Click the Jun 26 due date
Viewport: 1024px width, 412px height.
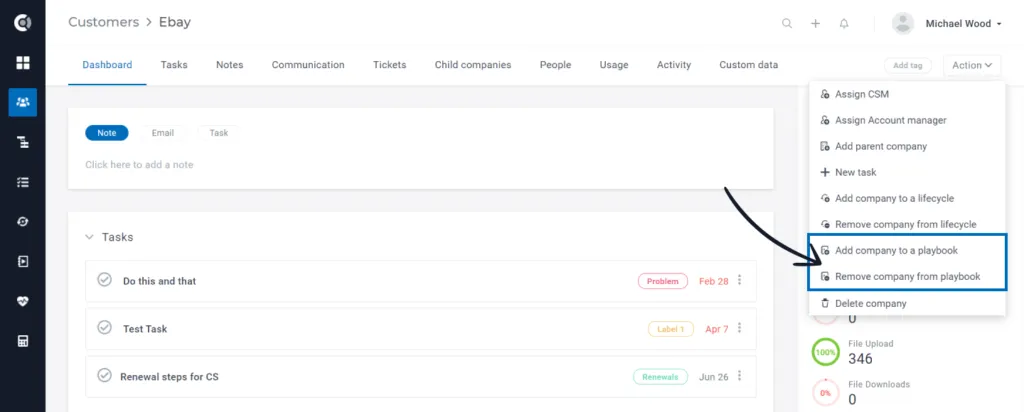pyautogui.click(x=713, y=376)
